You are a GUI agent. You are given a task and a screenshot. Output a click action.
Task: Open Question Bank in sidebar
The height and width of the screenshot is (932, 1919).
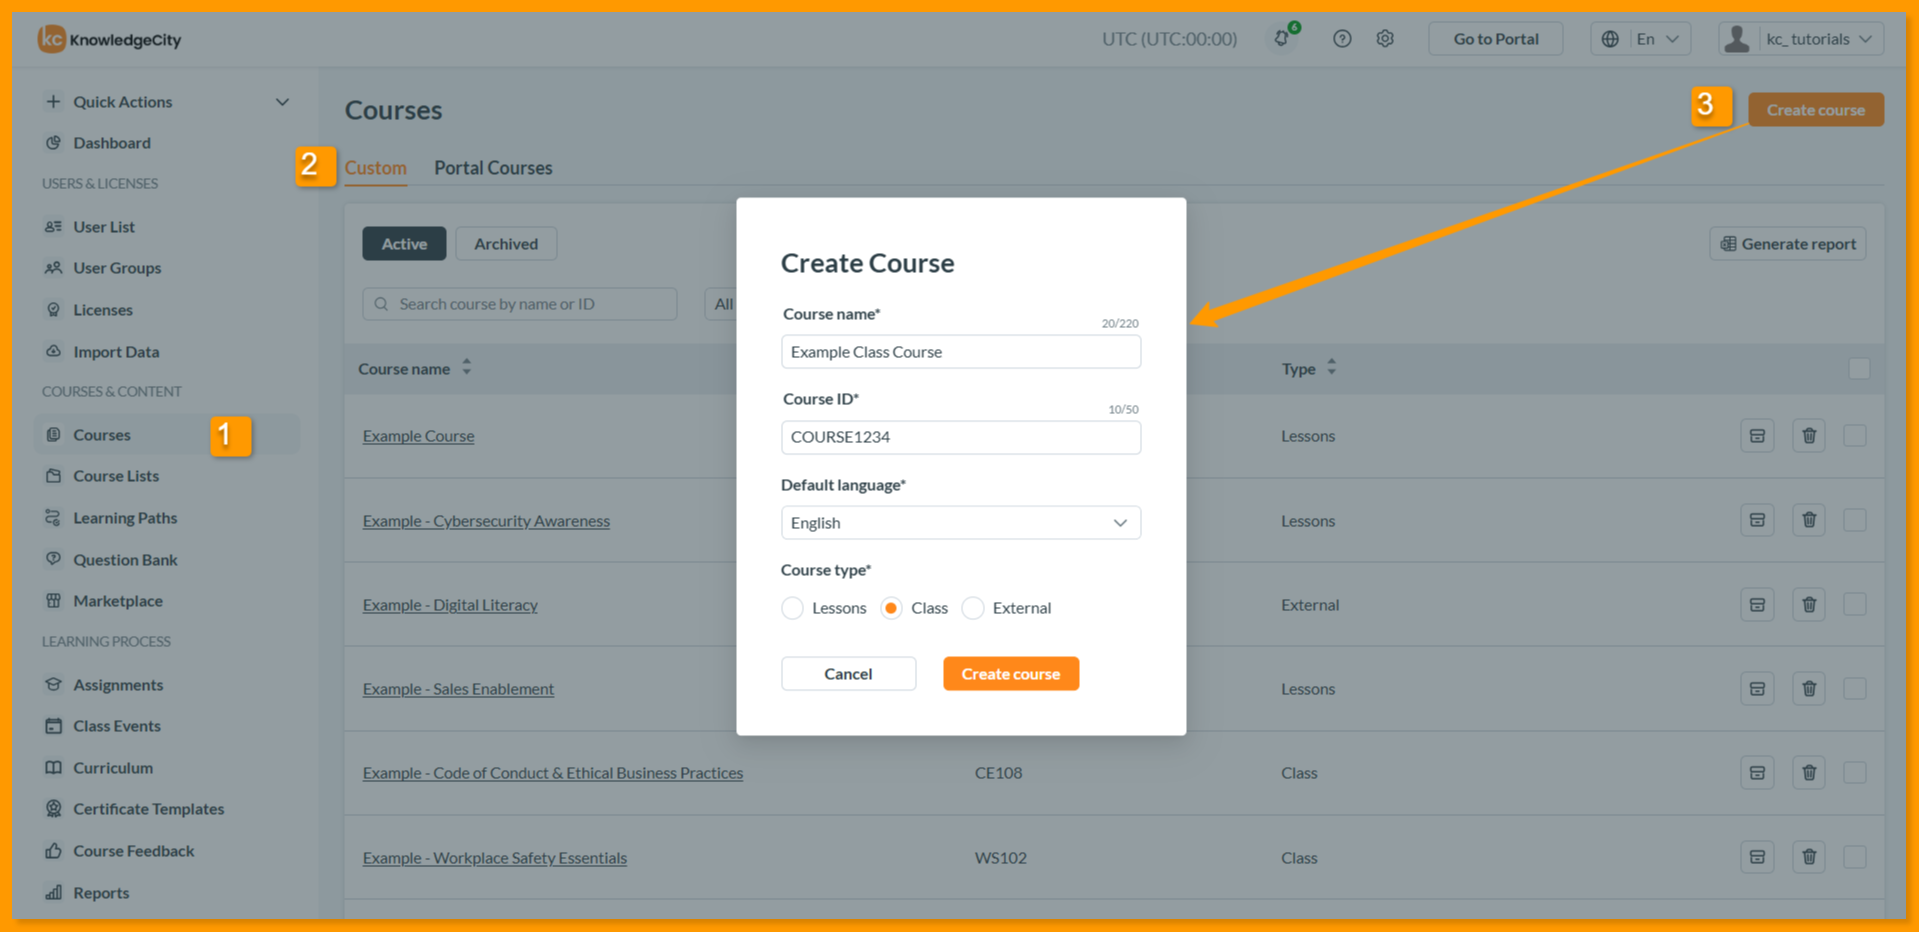point(124,560)
